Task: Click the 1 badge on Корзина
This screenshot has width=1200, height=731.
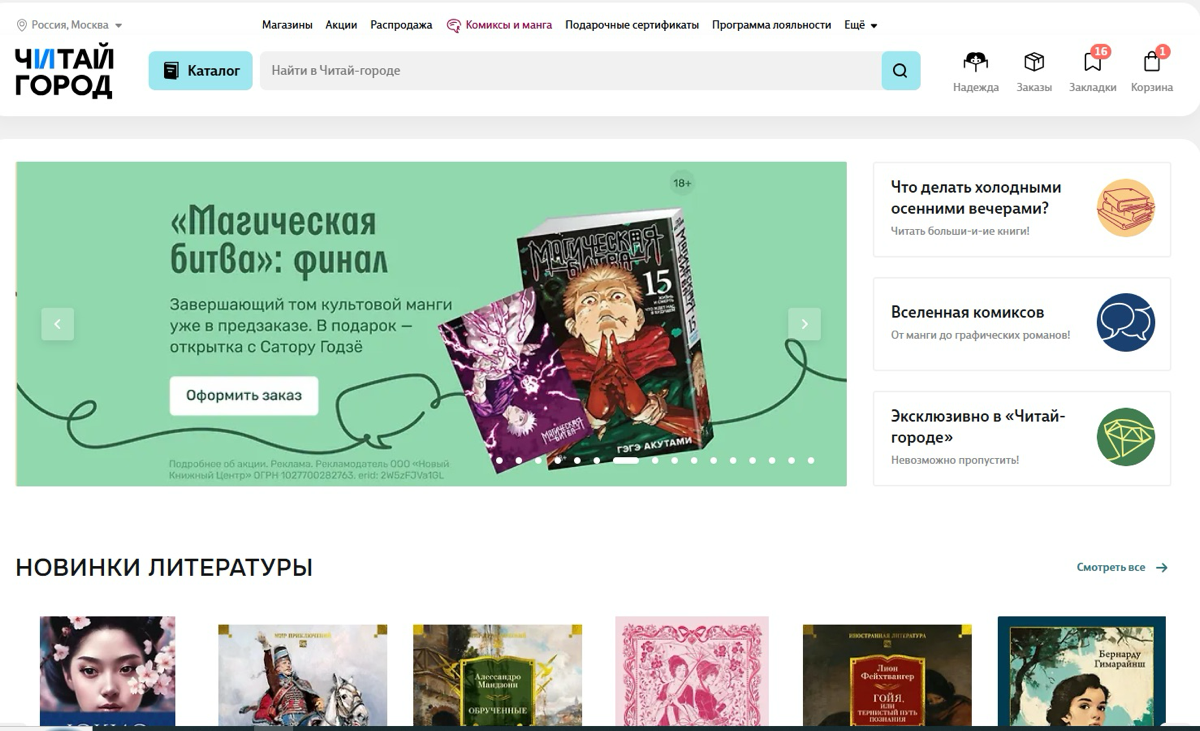Action: click(1162, 51)
